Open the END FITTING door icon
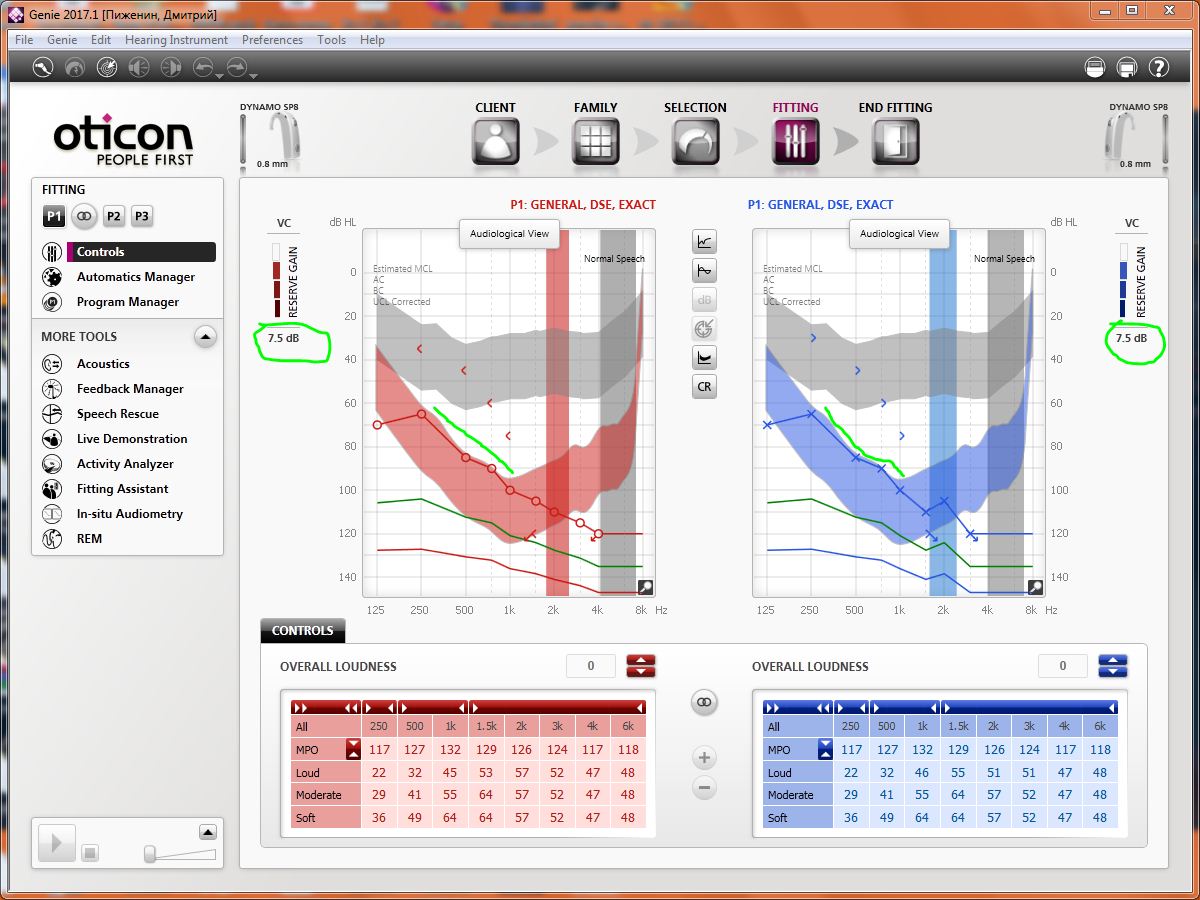This screenshot has height=900, width=1200. pyautogui.click(x=895, y=141)
